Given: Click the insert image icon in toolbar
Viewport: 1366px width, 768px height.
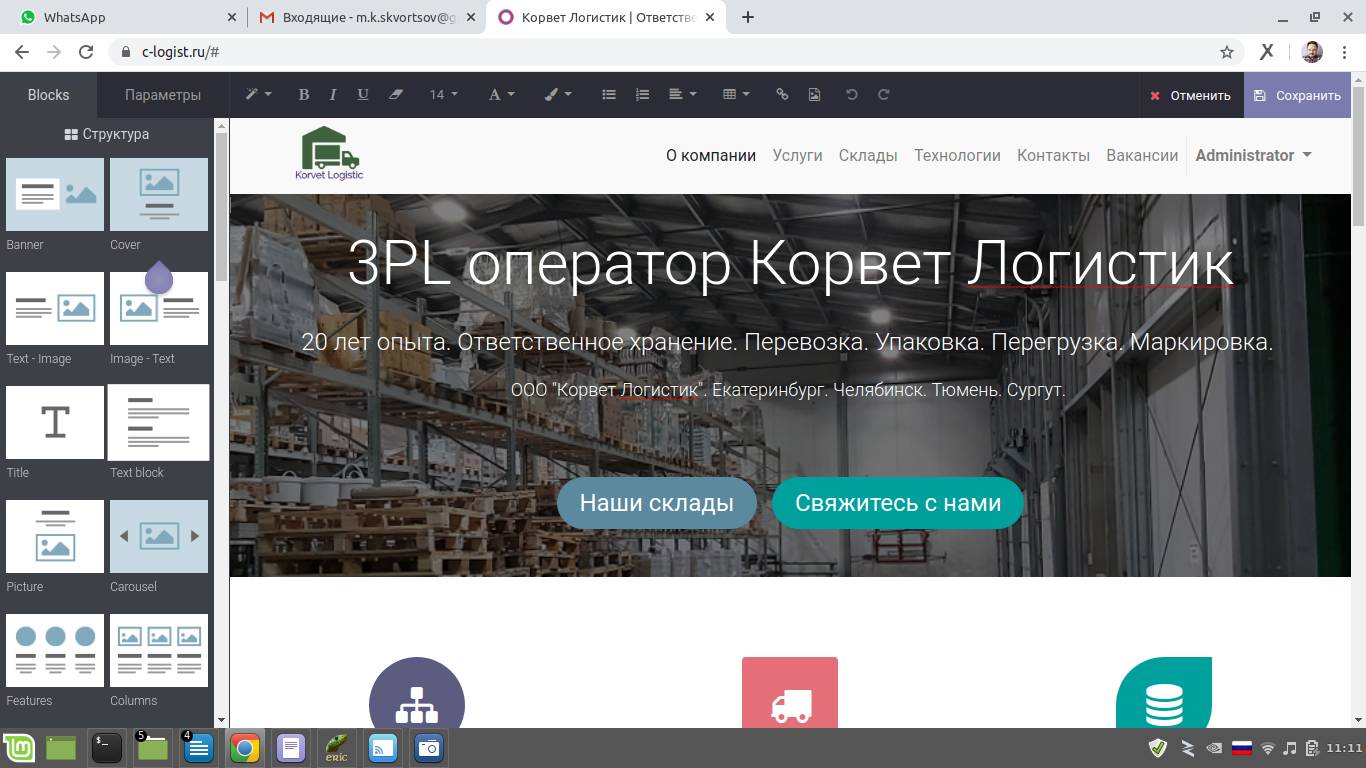Looking at the screenshot, I should (x=814, y=95).
